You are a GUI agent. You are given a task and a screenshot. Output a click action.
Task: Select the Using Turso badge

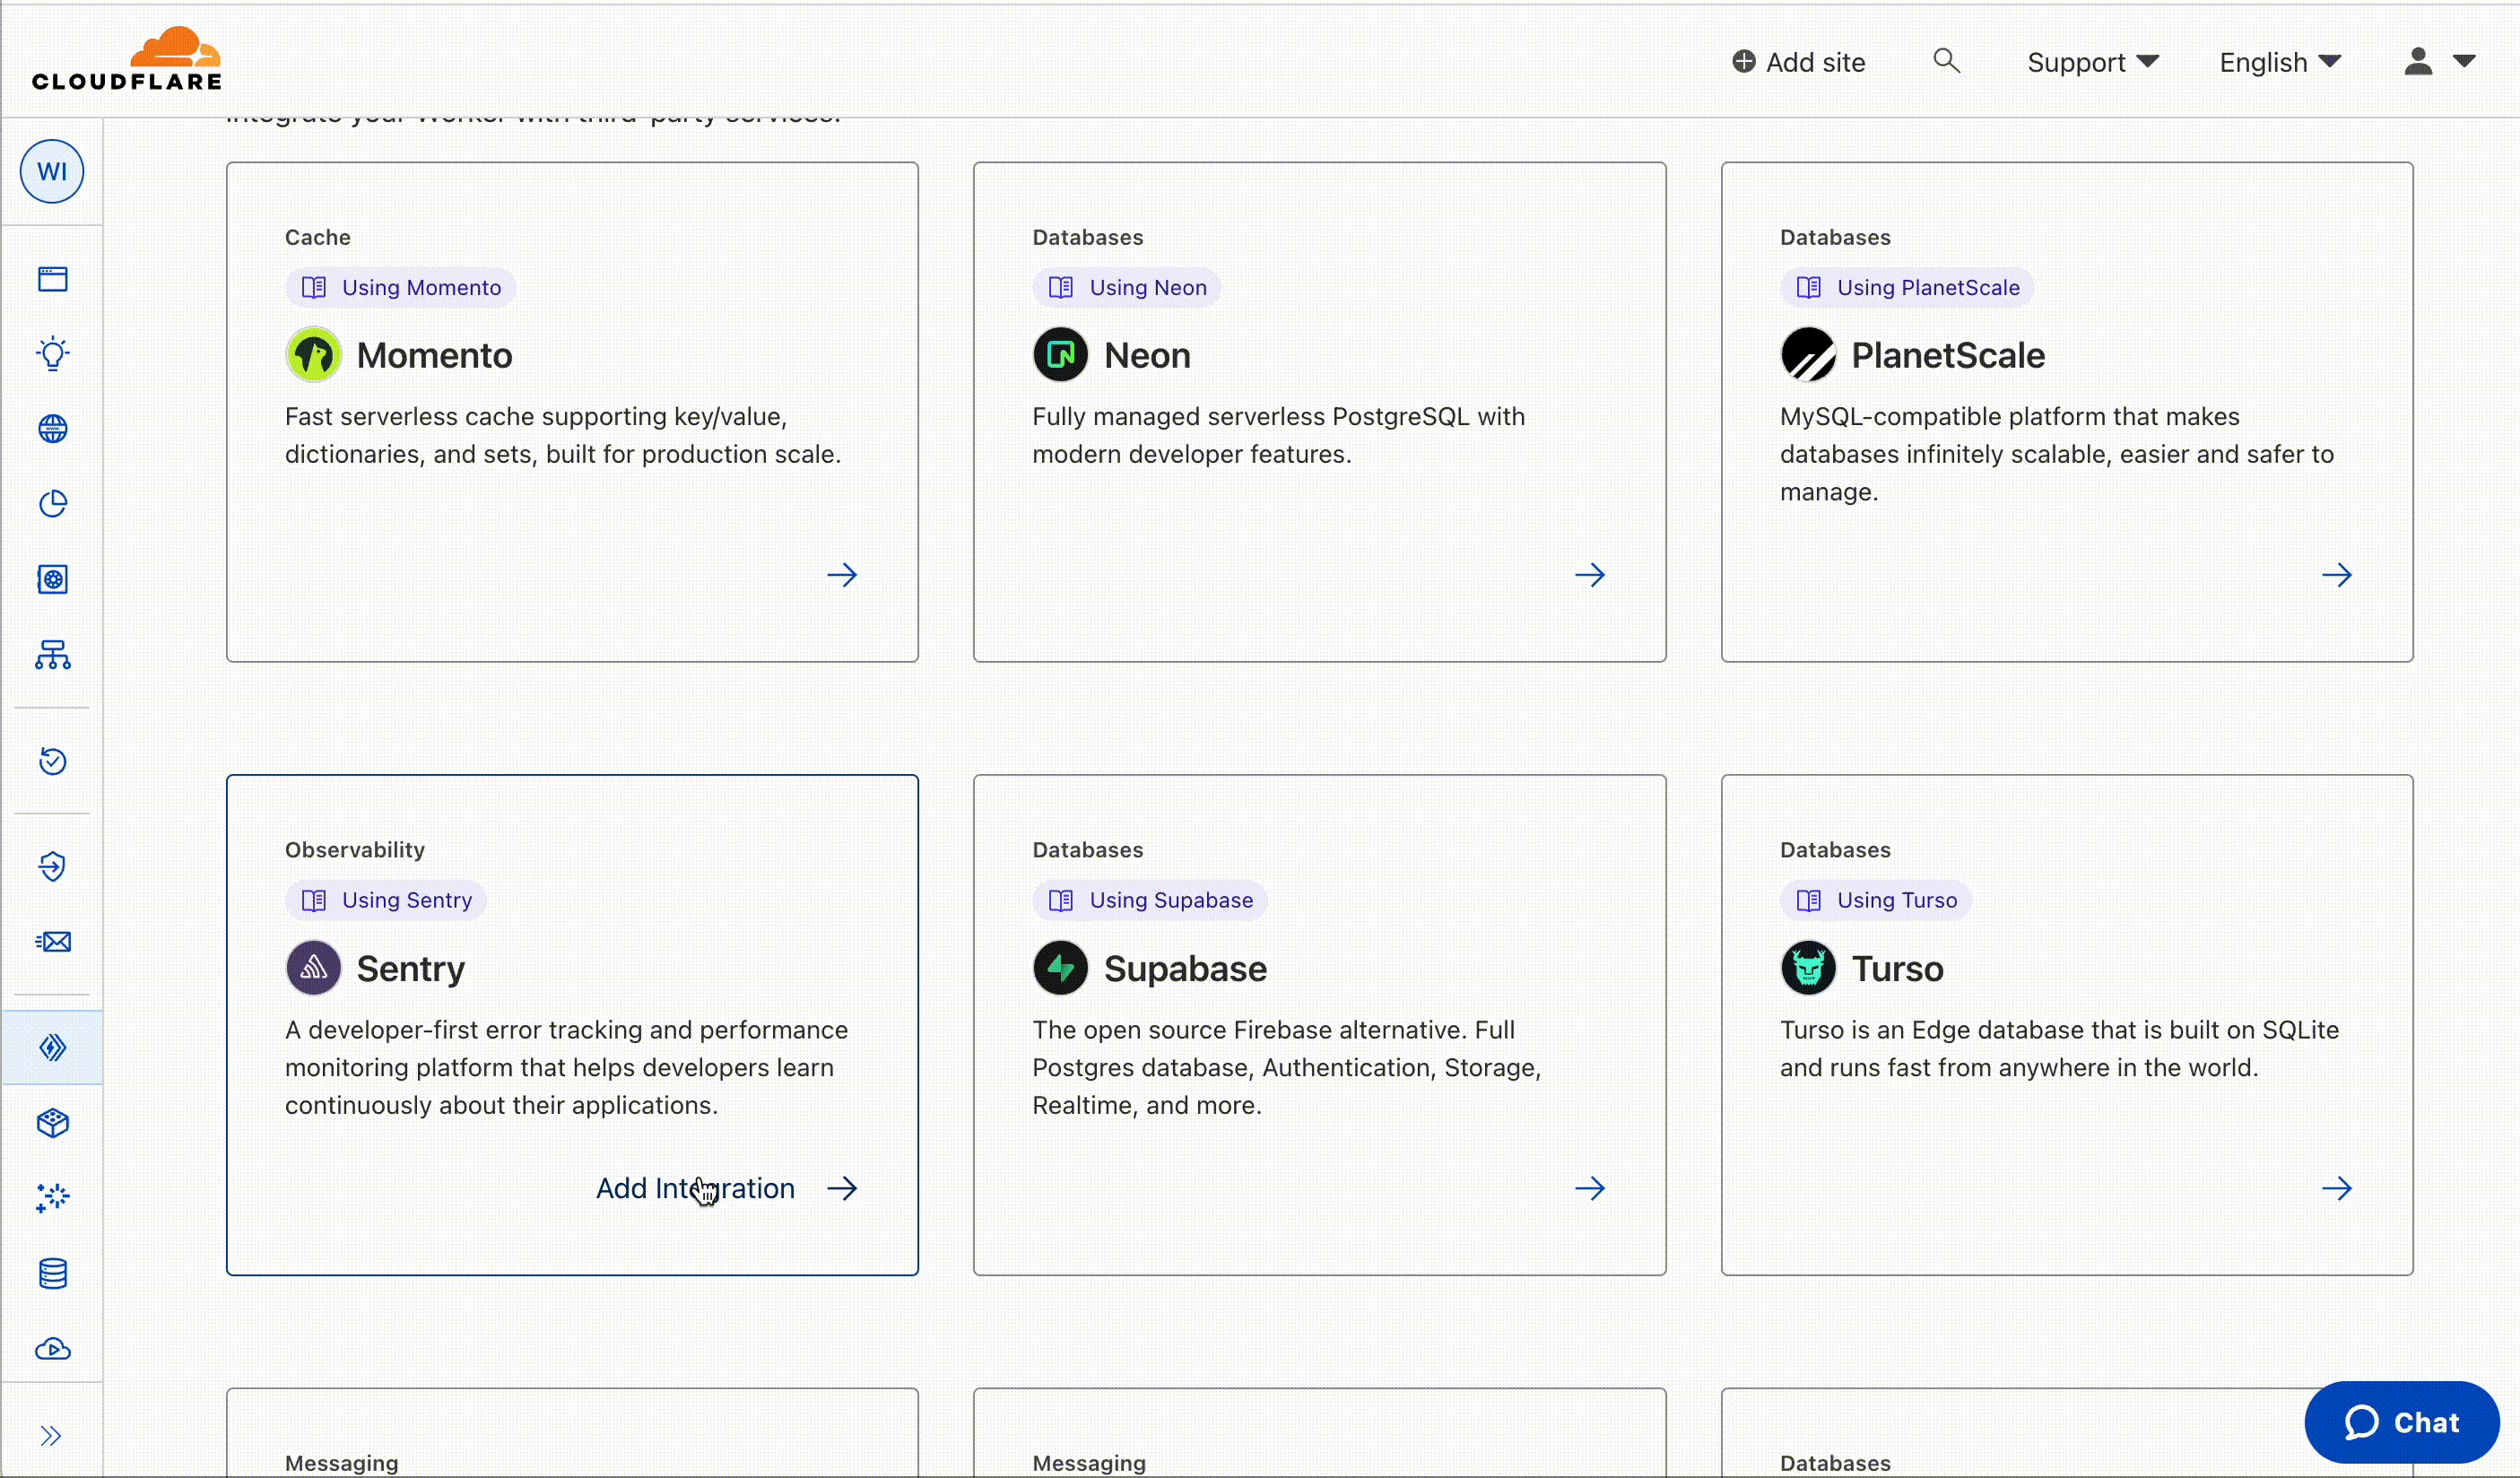pos(1875,899)
